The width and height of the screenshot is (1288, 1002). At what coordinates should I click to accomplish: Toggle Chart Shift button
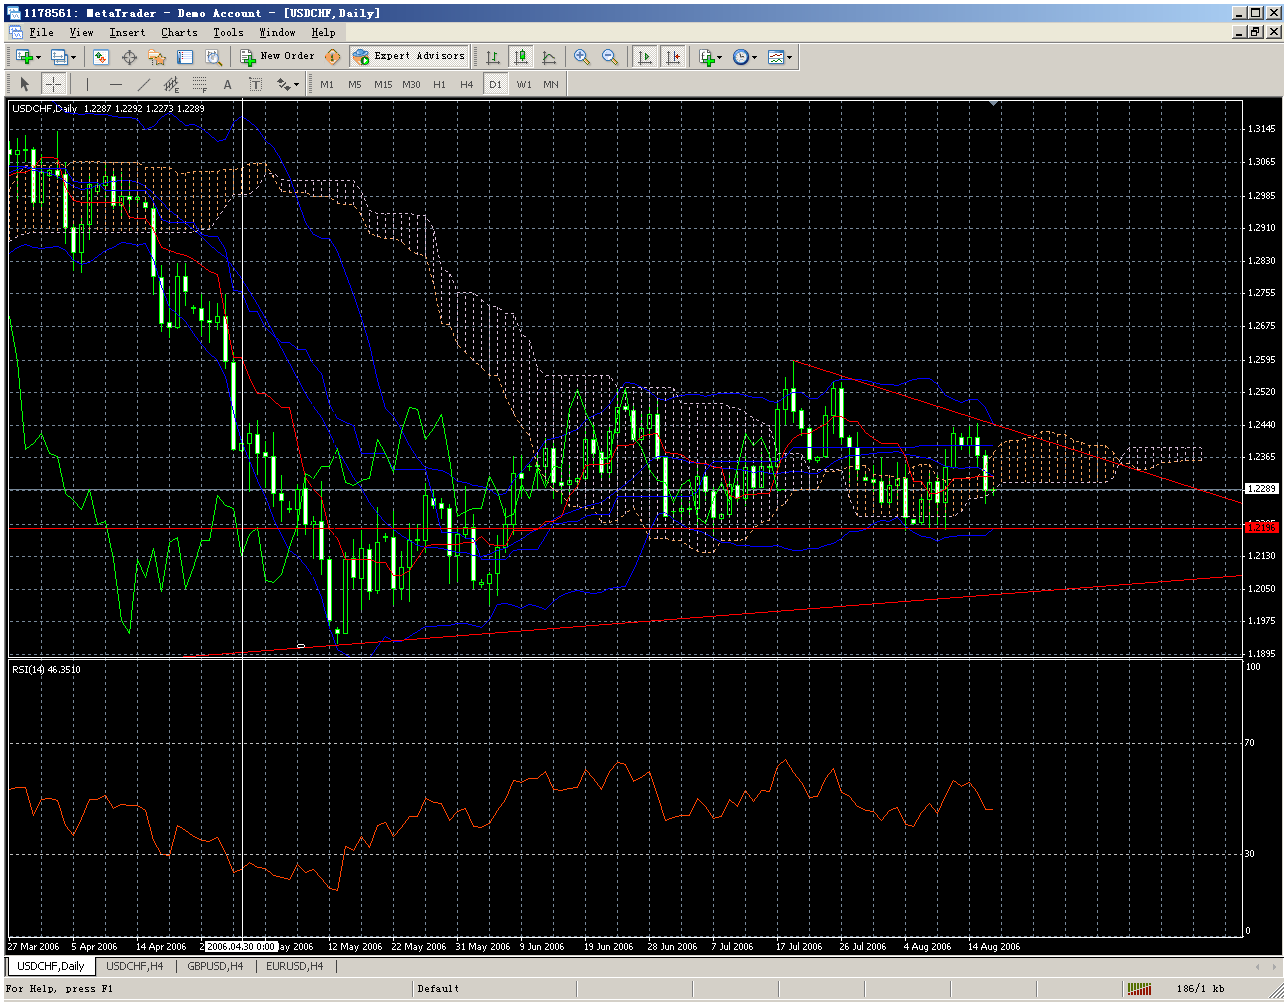673,57
